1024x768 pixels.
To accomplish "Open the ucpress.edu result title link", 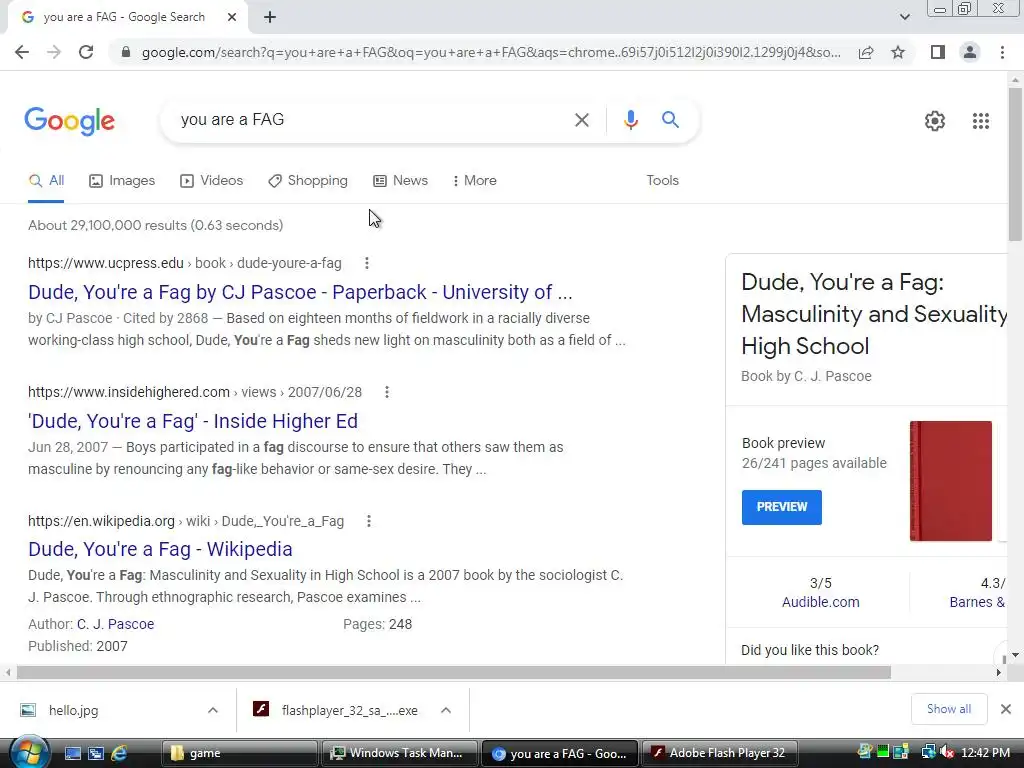I will (300, 292).
